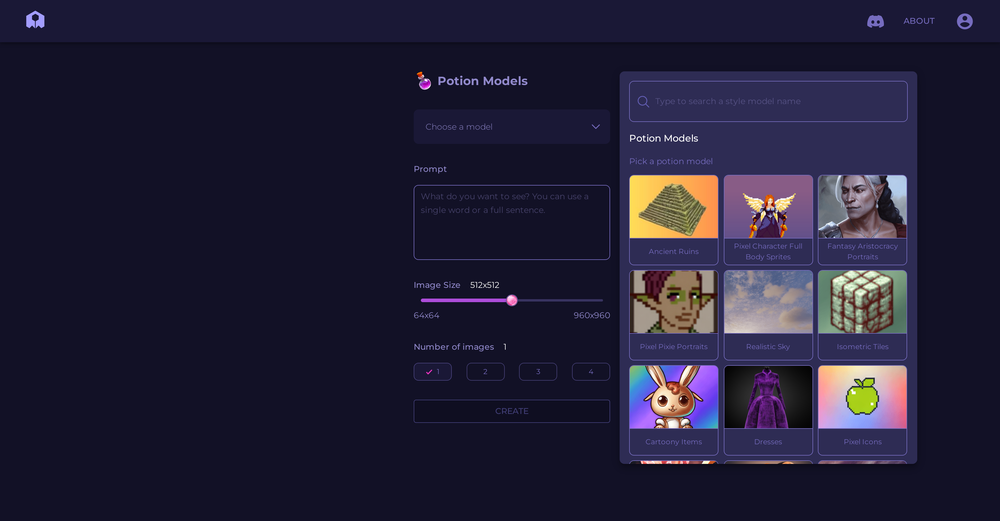Open the ABOUT page
The height and width of the screenshot is (521, 1000).
pos(918,21)
